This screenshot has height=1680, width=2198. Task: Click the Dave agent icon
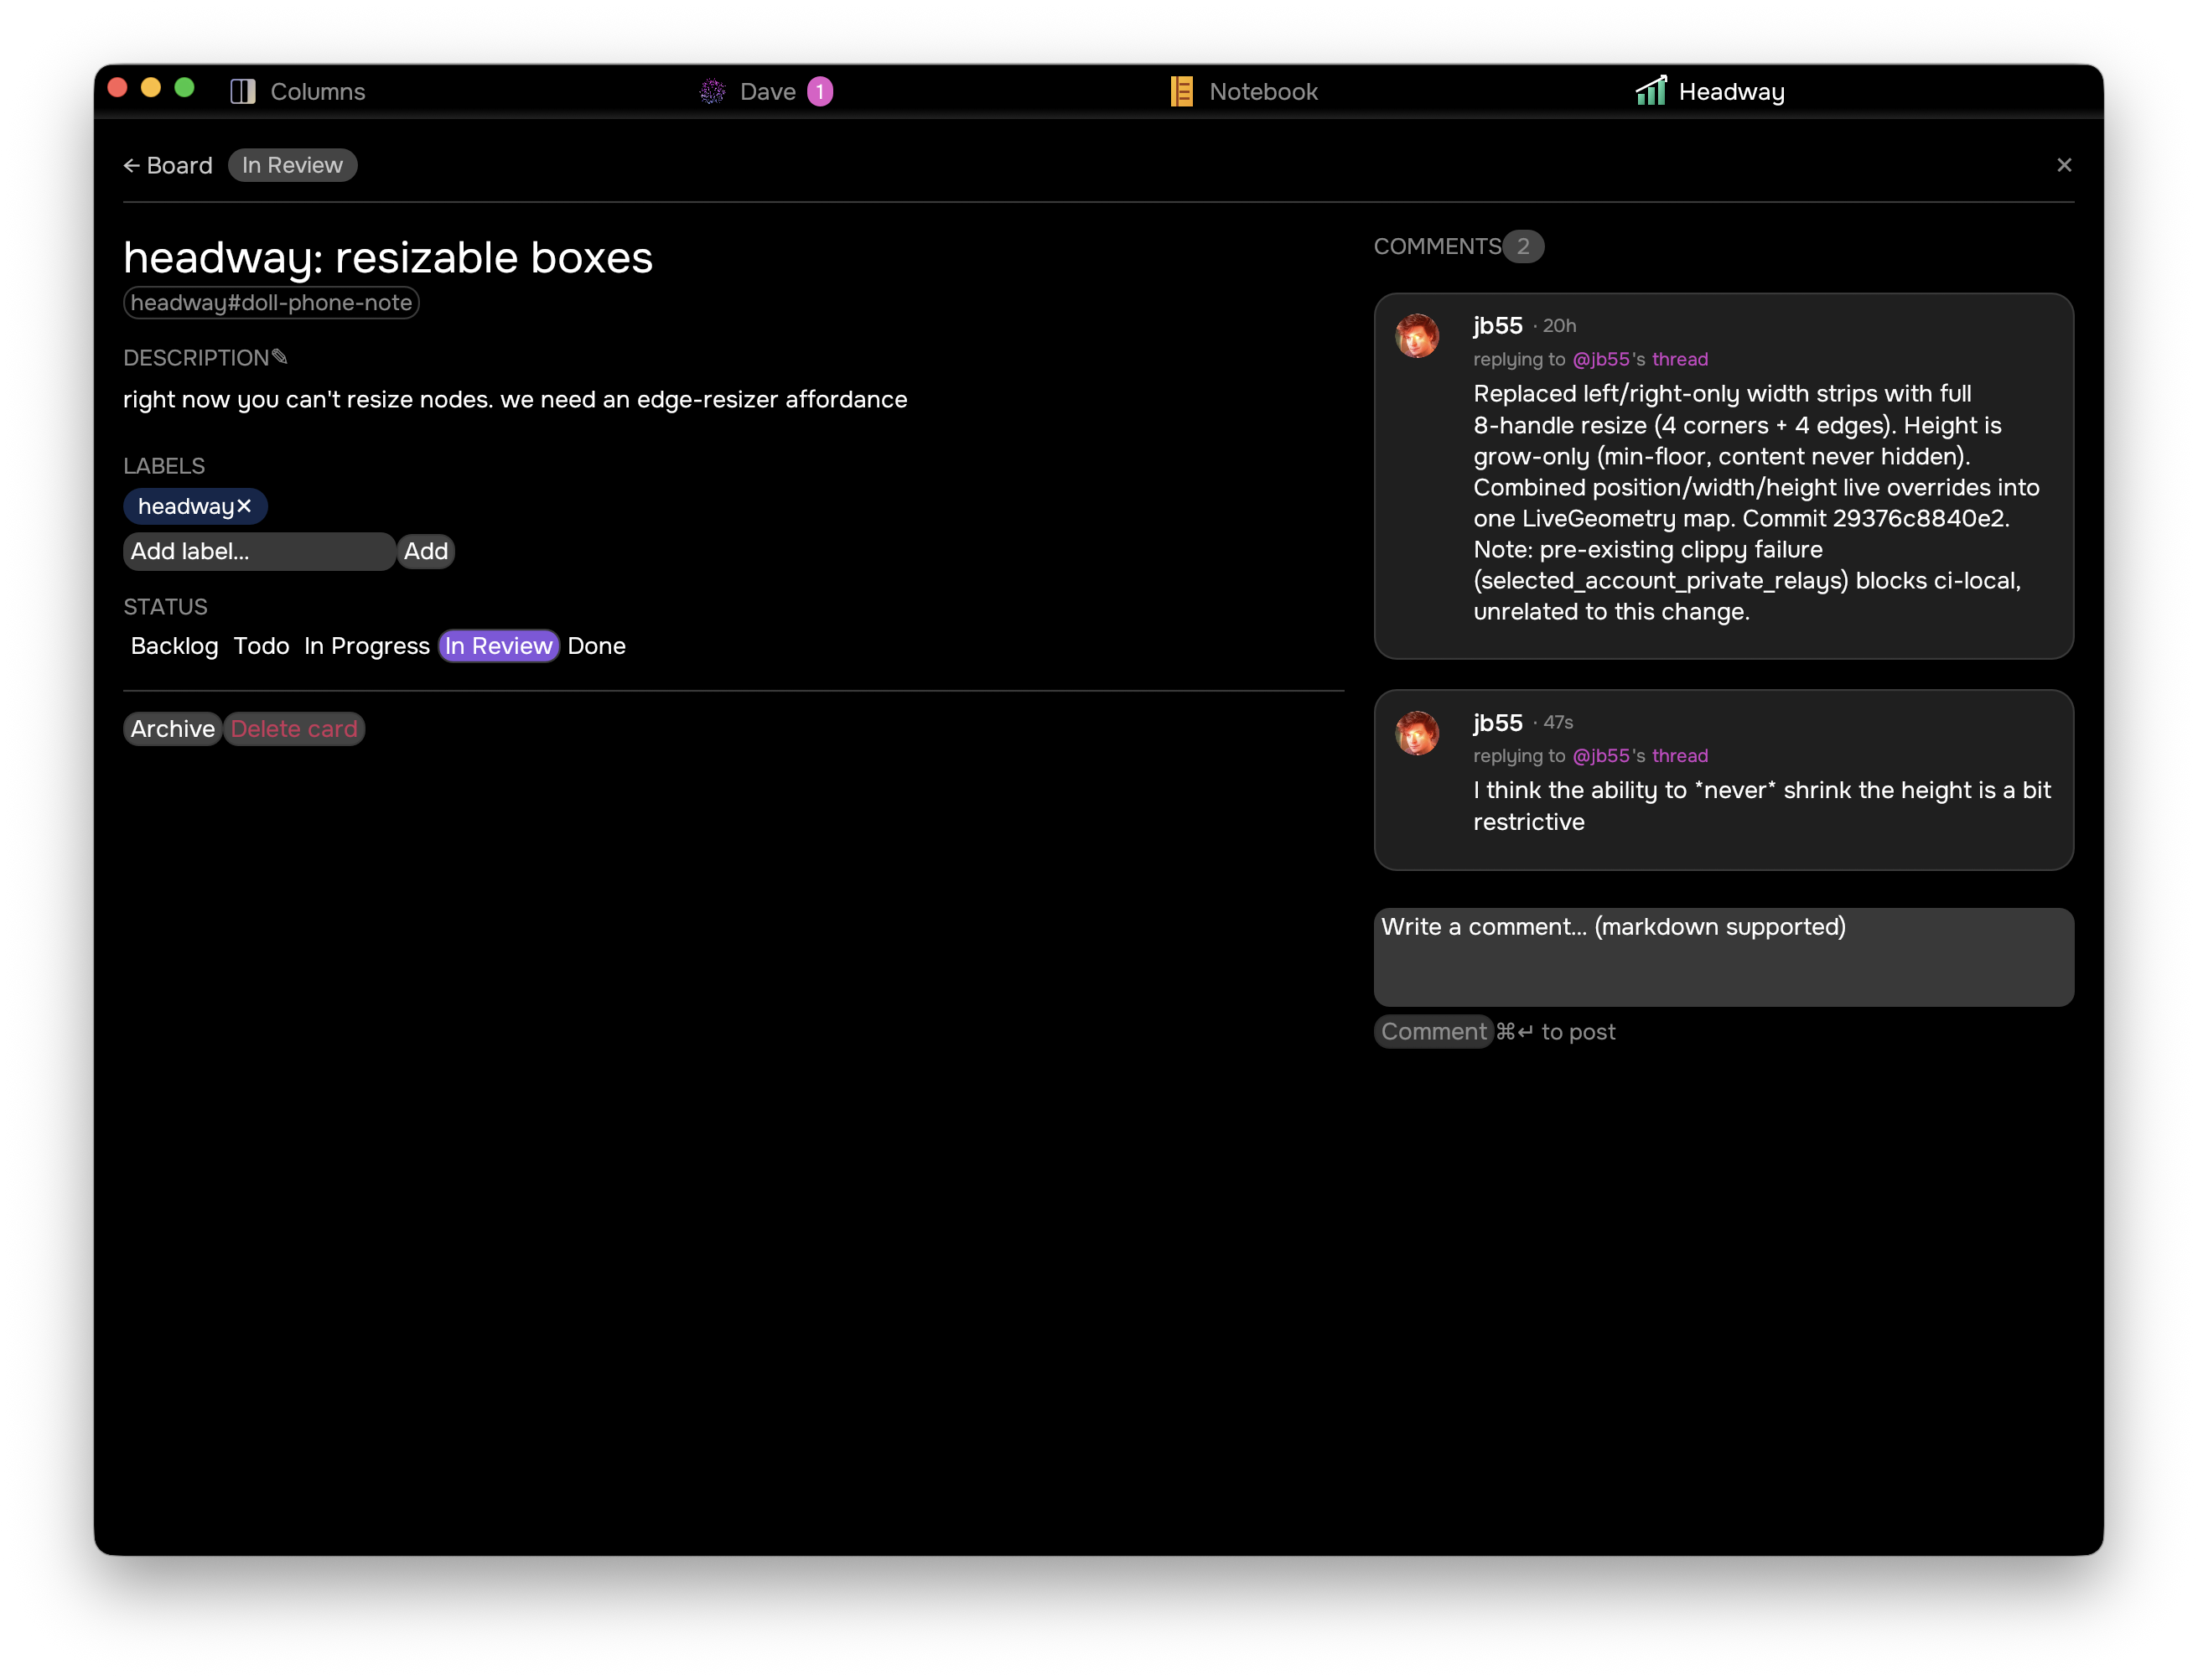click(x=712, y=91)
